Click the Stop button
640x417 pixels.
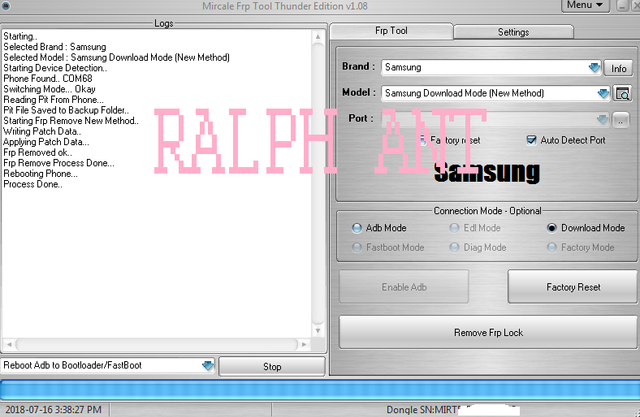point(272,367)
